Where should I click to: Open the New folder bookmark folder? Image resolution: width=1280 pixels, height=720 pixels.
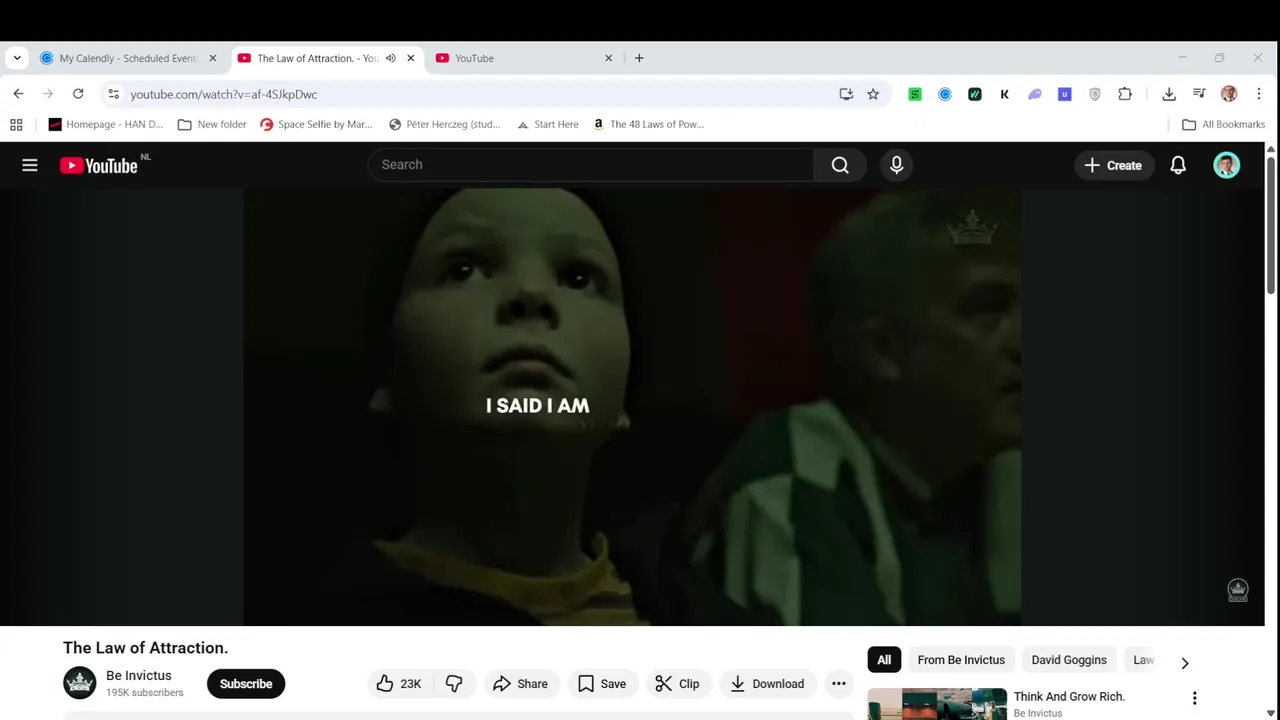tap(212, 125)
